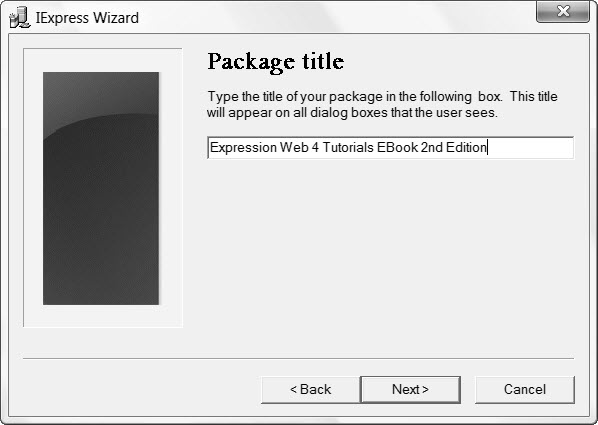Focus the package title text box

(391, 148)
